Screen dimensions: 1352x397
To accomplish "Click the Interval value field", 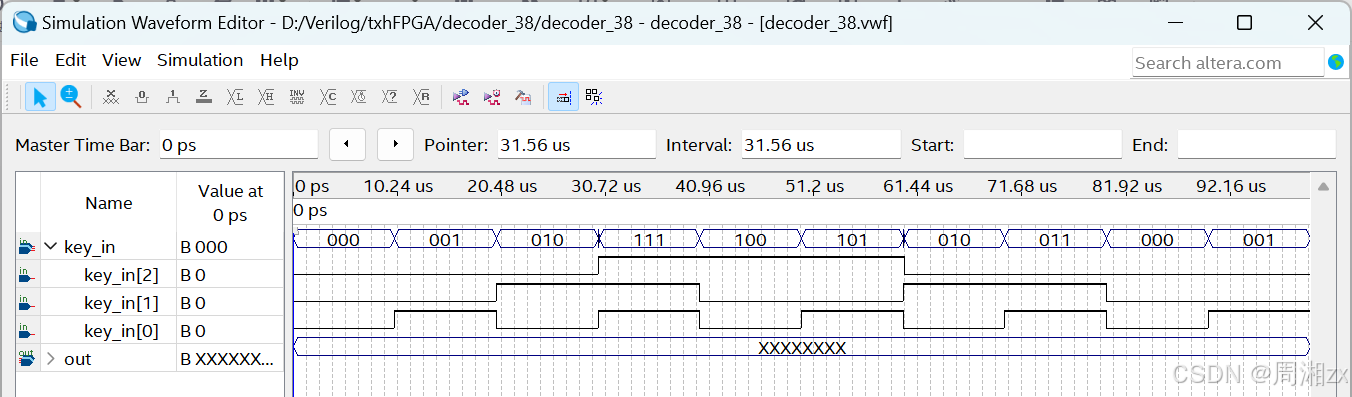I will (x=821, y=145).
